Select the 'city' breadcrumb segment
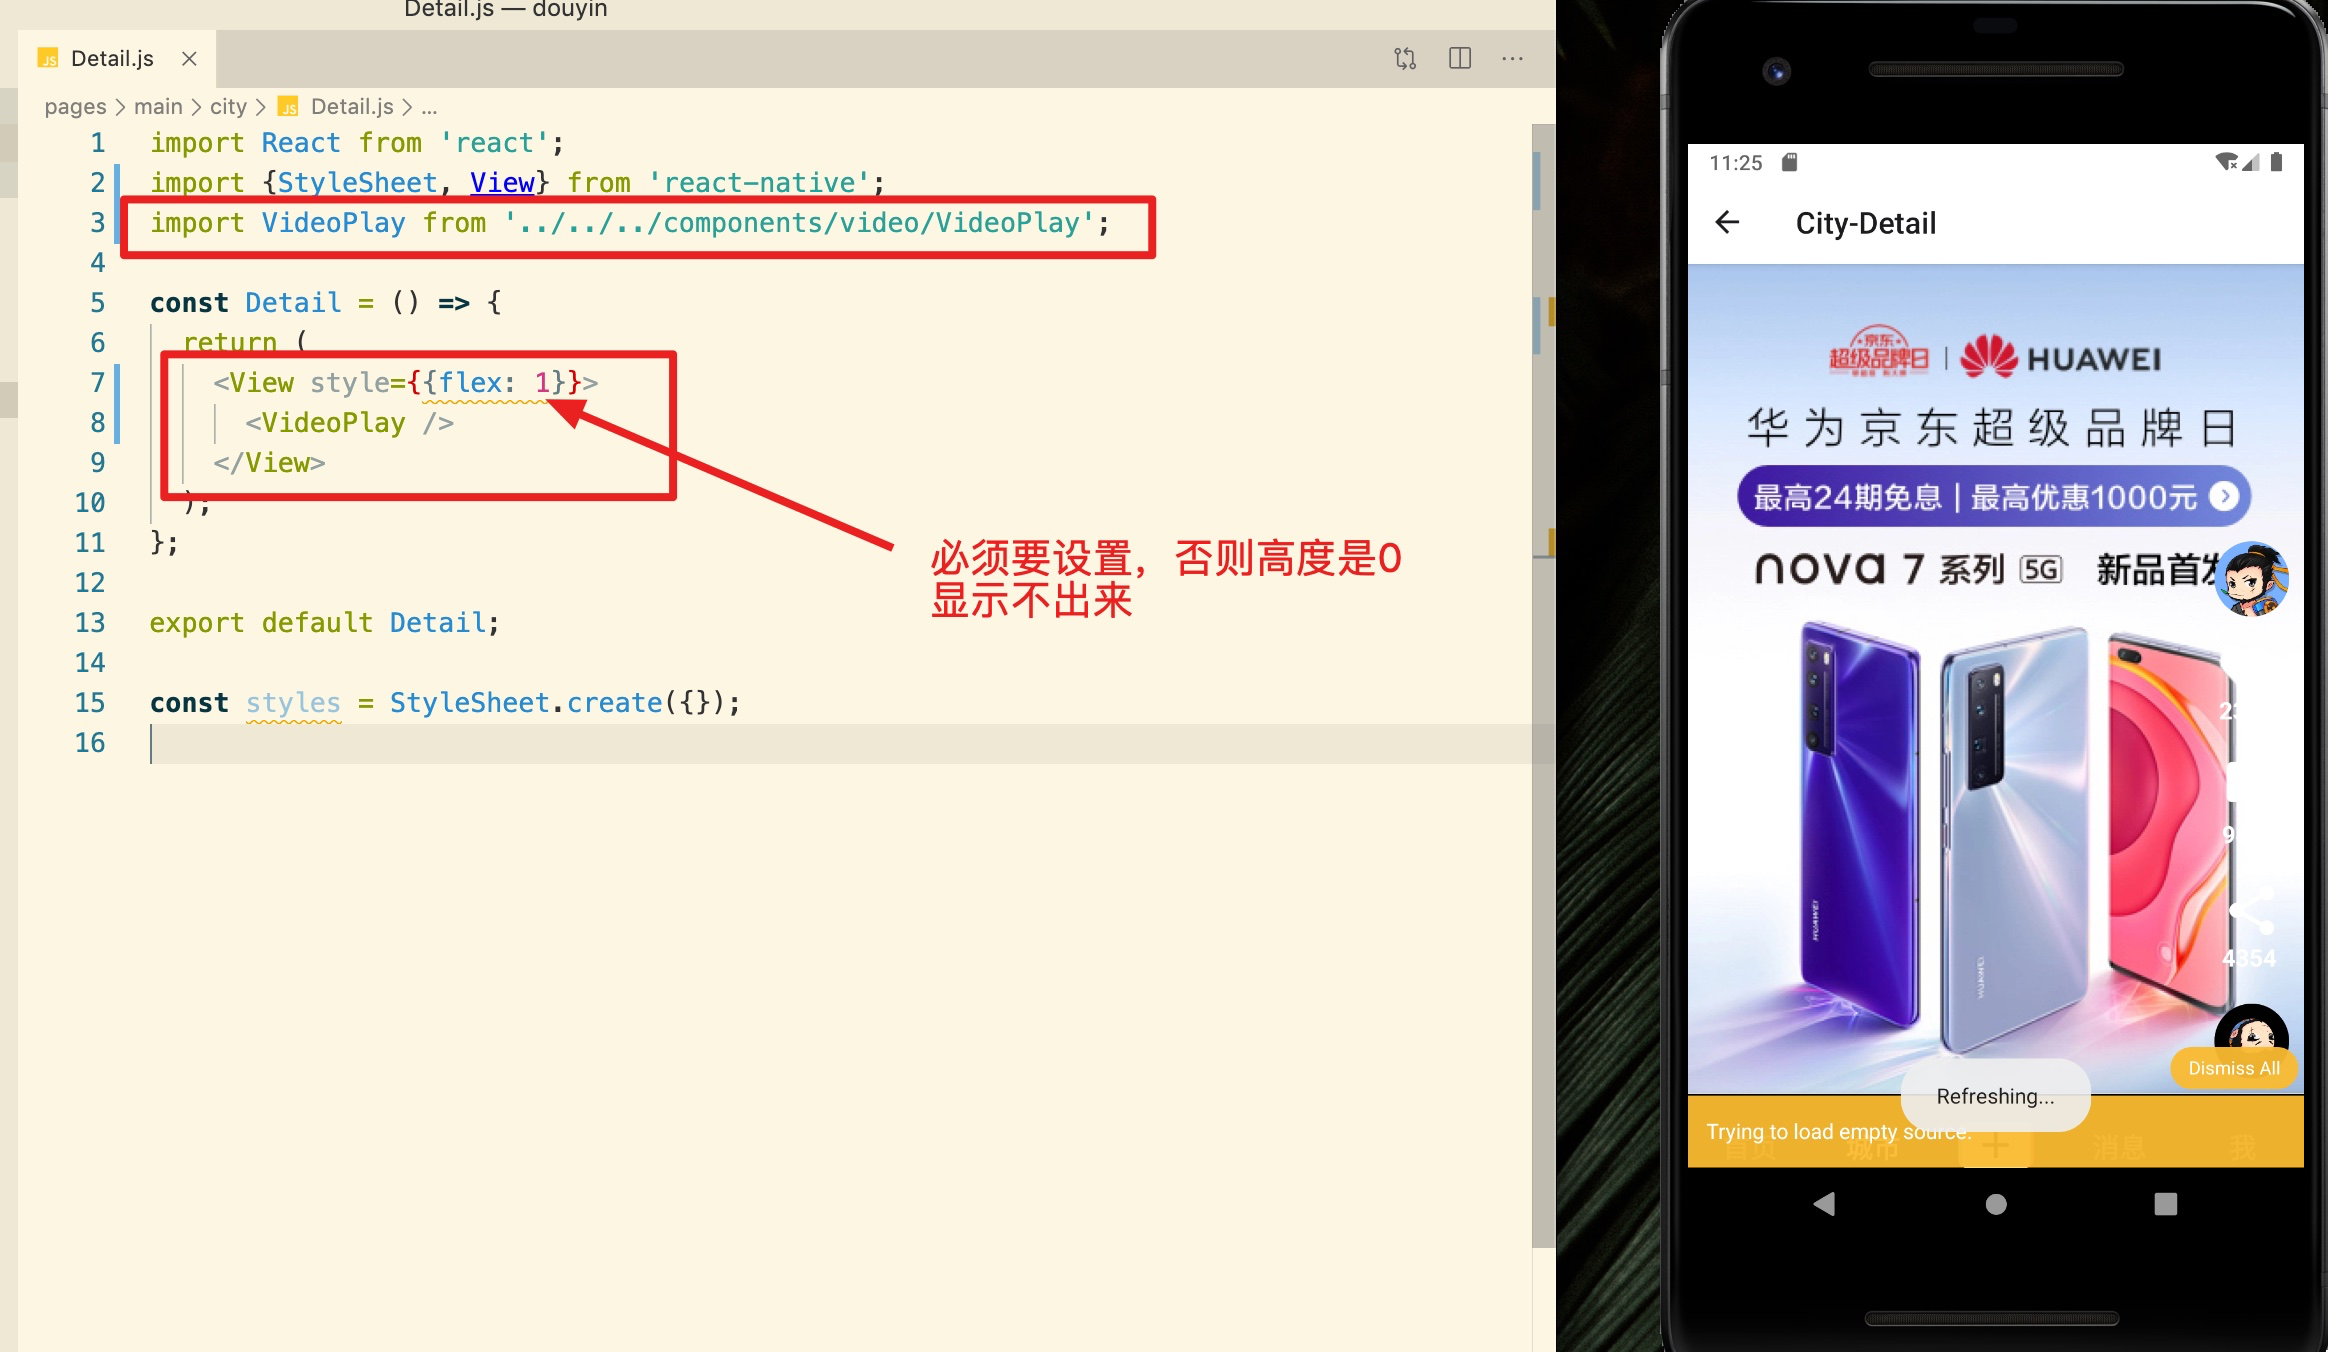Image resolution: width=2328 pixels, height=1352 pixels. click(x=228, y=106)
